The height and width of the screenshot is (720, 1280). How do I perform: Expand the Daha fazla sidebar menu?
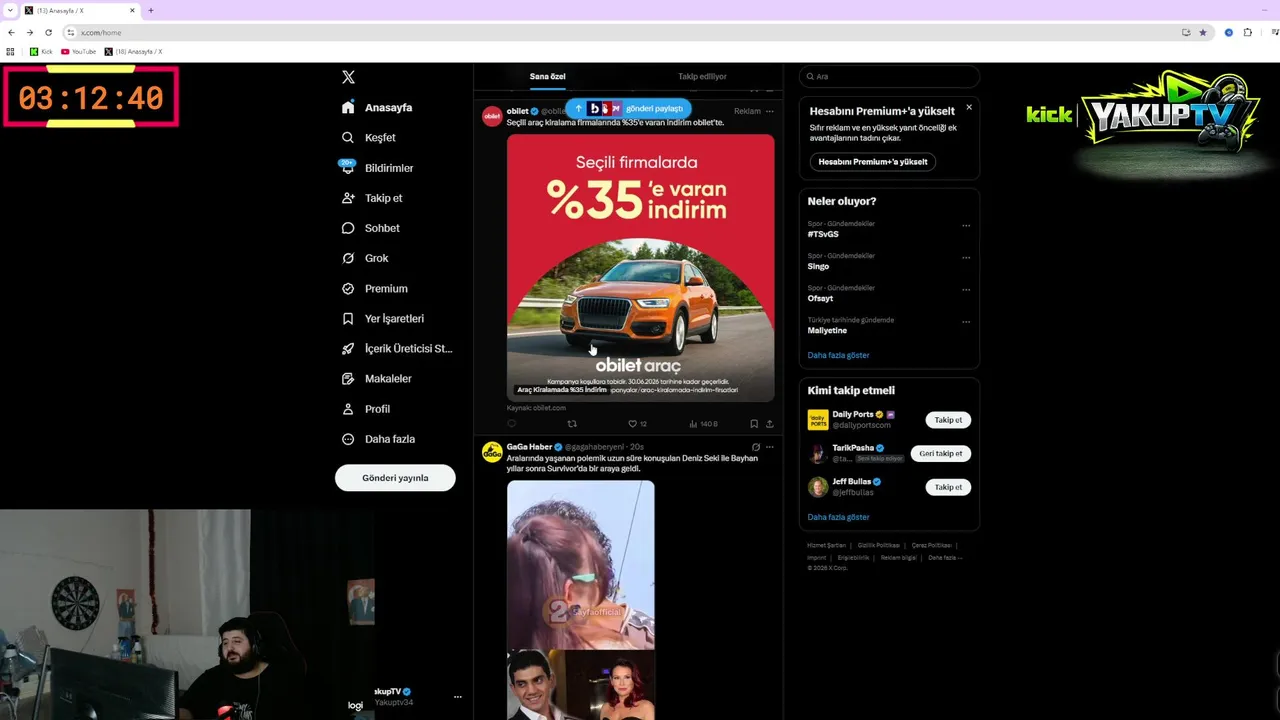pyautogui.click(x=378, y=439)
